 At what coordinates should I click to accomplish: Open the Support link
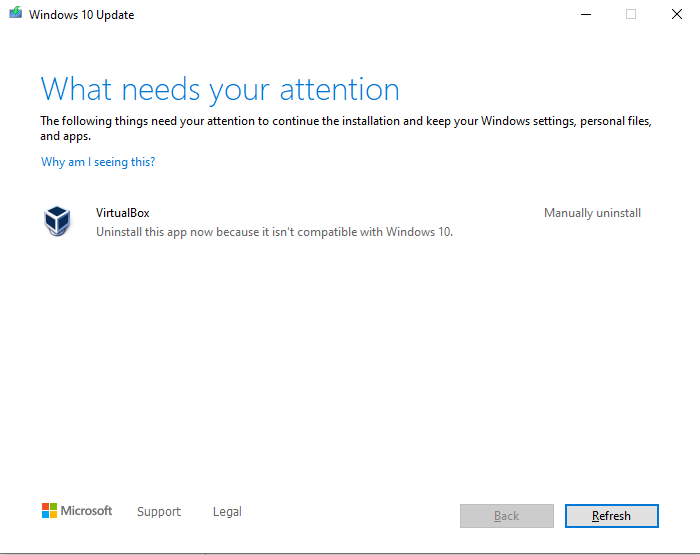point(159,511)
